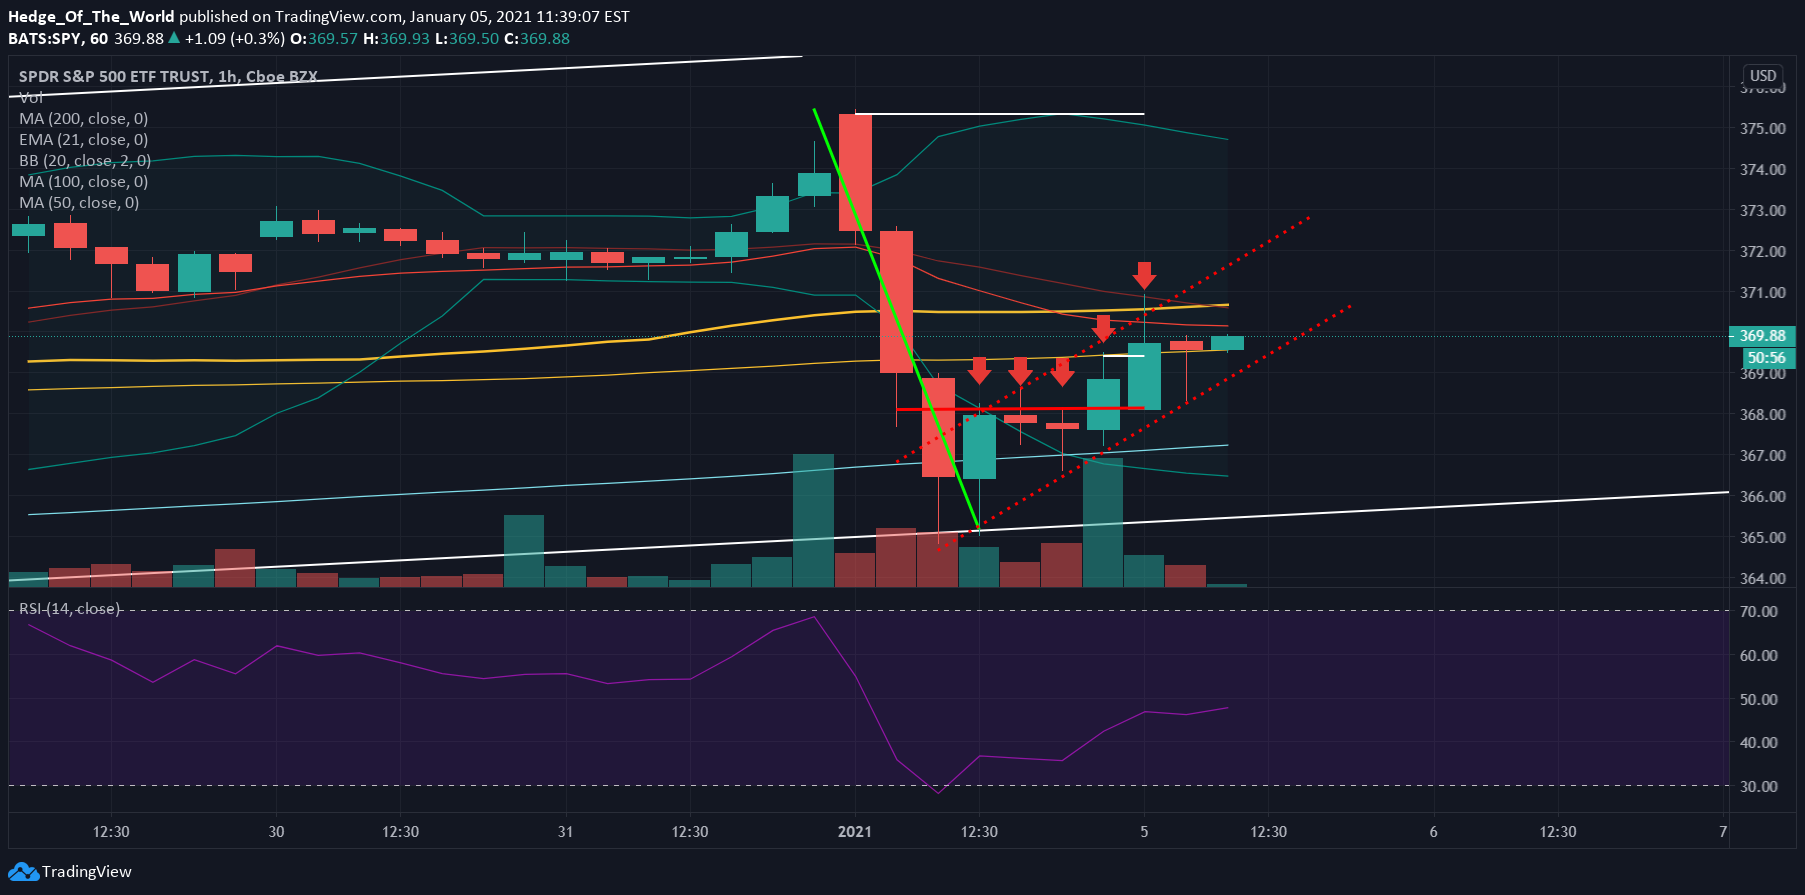The image size is (1805, 895).
Task: Select the tall red candle at chart peak
Action: pyautogui.click(x=855, y=172)
